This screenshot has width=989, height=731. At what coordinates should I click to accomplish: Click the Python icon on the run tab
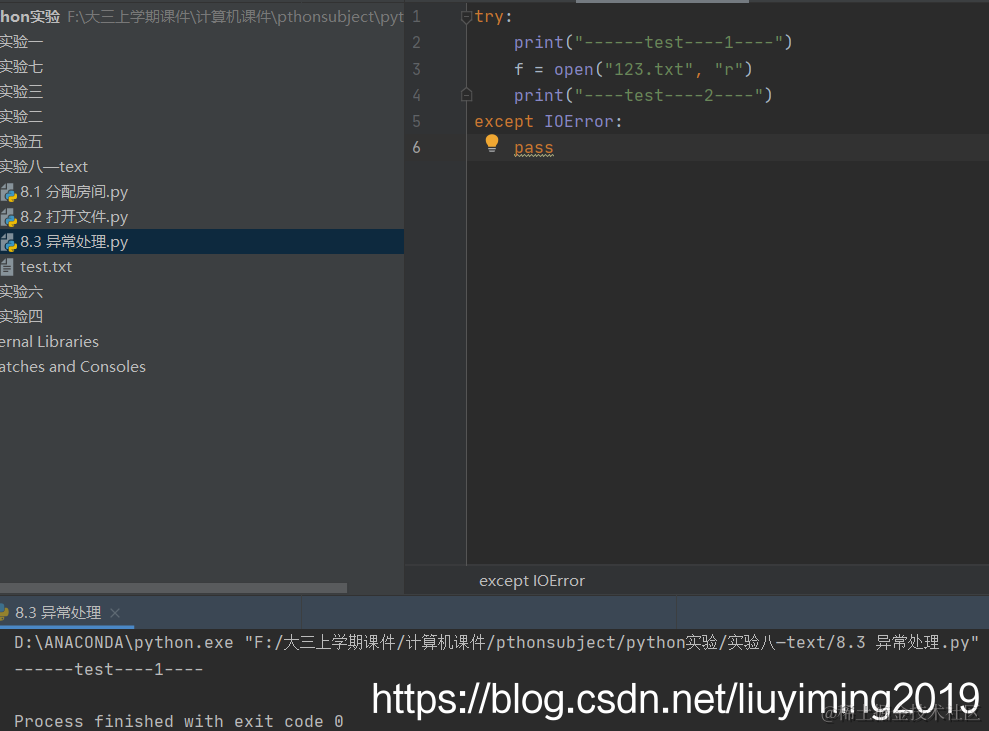3,612
